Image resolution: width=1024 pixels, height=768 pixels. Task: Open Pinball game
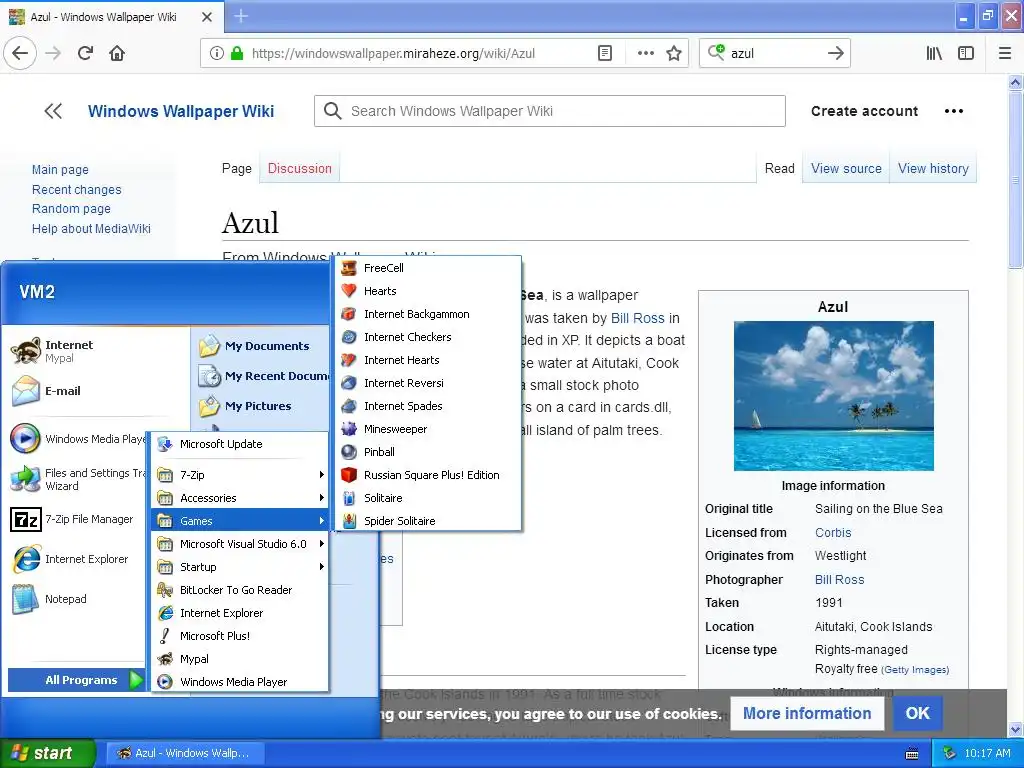click(x=428, y=452)
